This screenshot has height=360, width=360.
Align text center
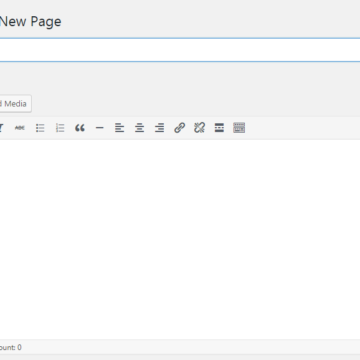140,128
